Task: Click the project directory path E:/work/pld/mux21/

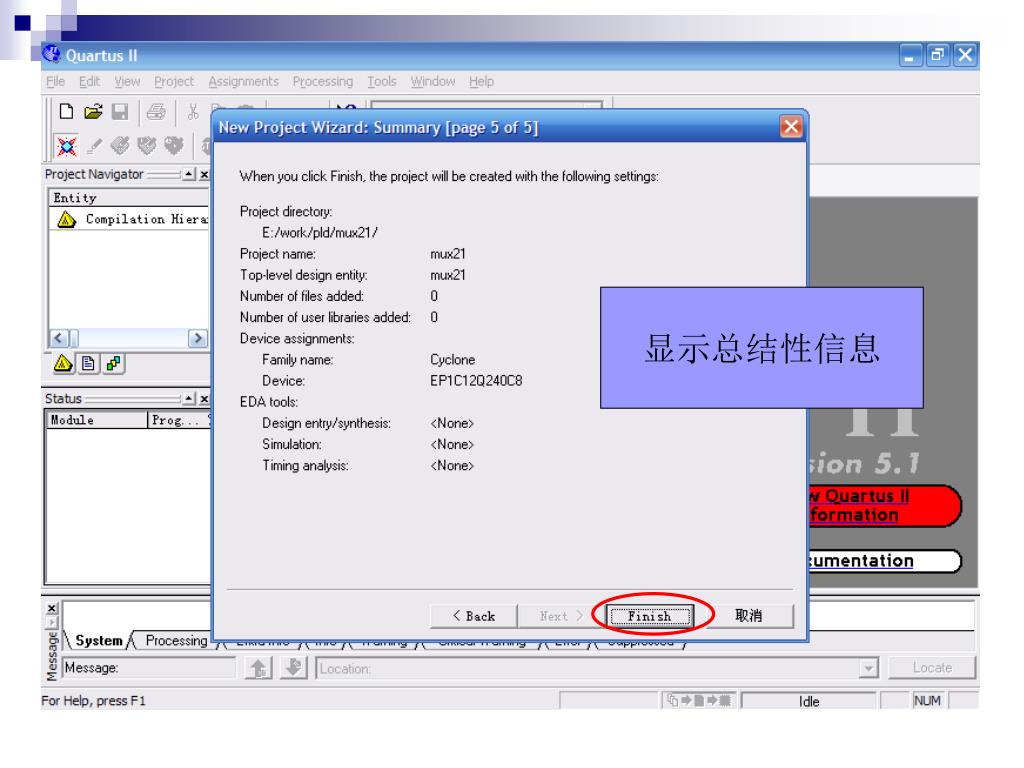Action: click(x=319, y=232)
